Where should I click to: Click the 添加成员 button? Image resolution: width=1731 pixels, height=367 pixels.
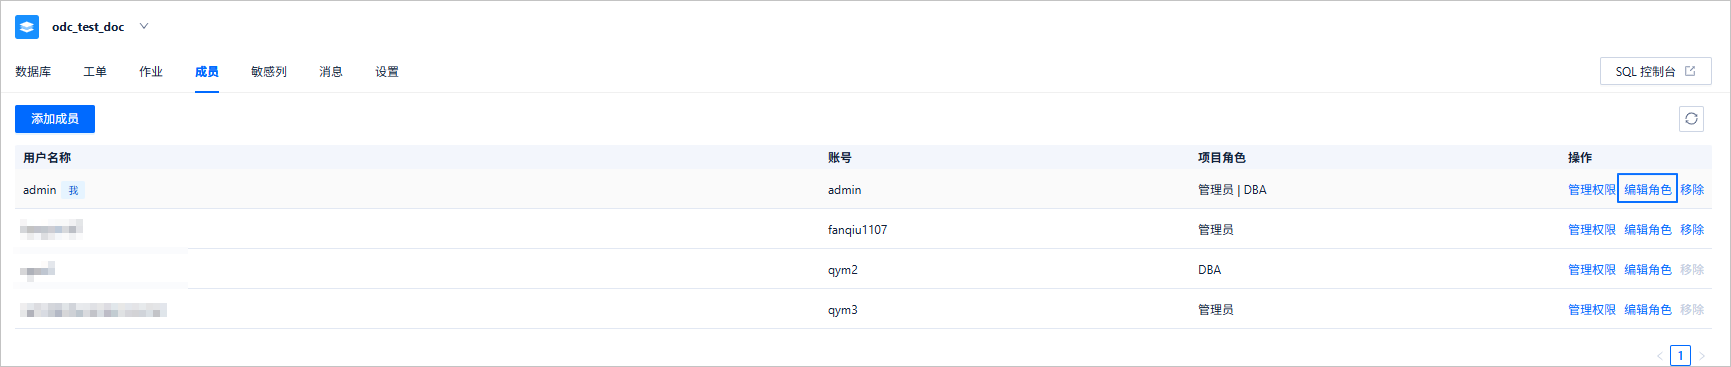point(55,119)
